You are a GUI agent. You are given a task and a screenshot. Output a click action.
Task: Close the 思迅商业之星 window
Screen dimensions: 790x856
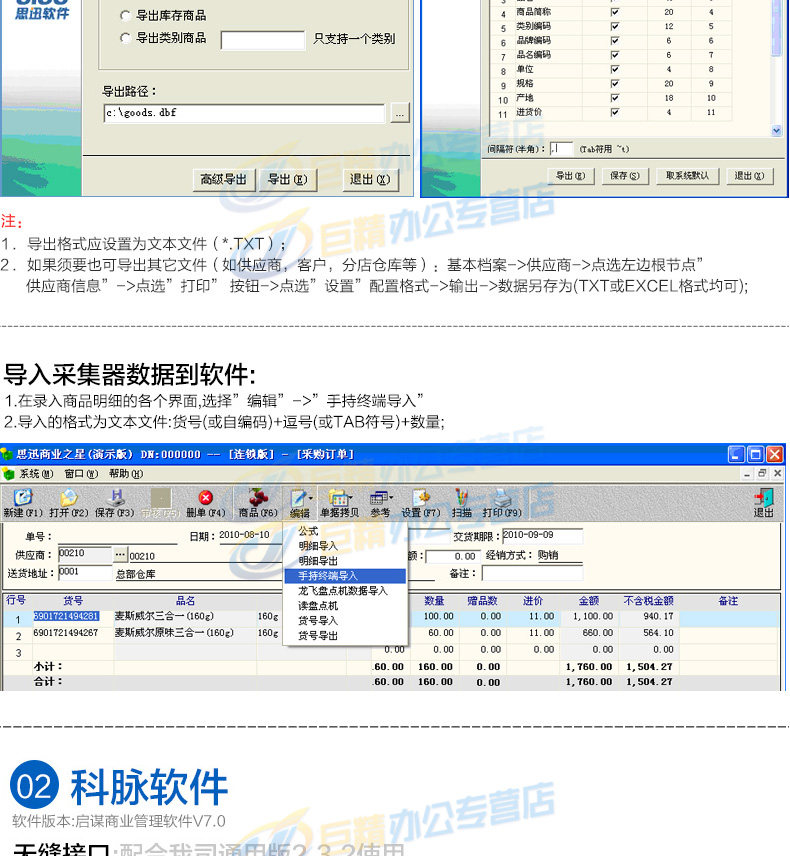point(775,454)
